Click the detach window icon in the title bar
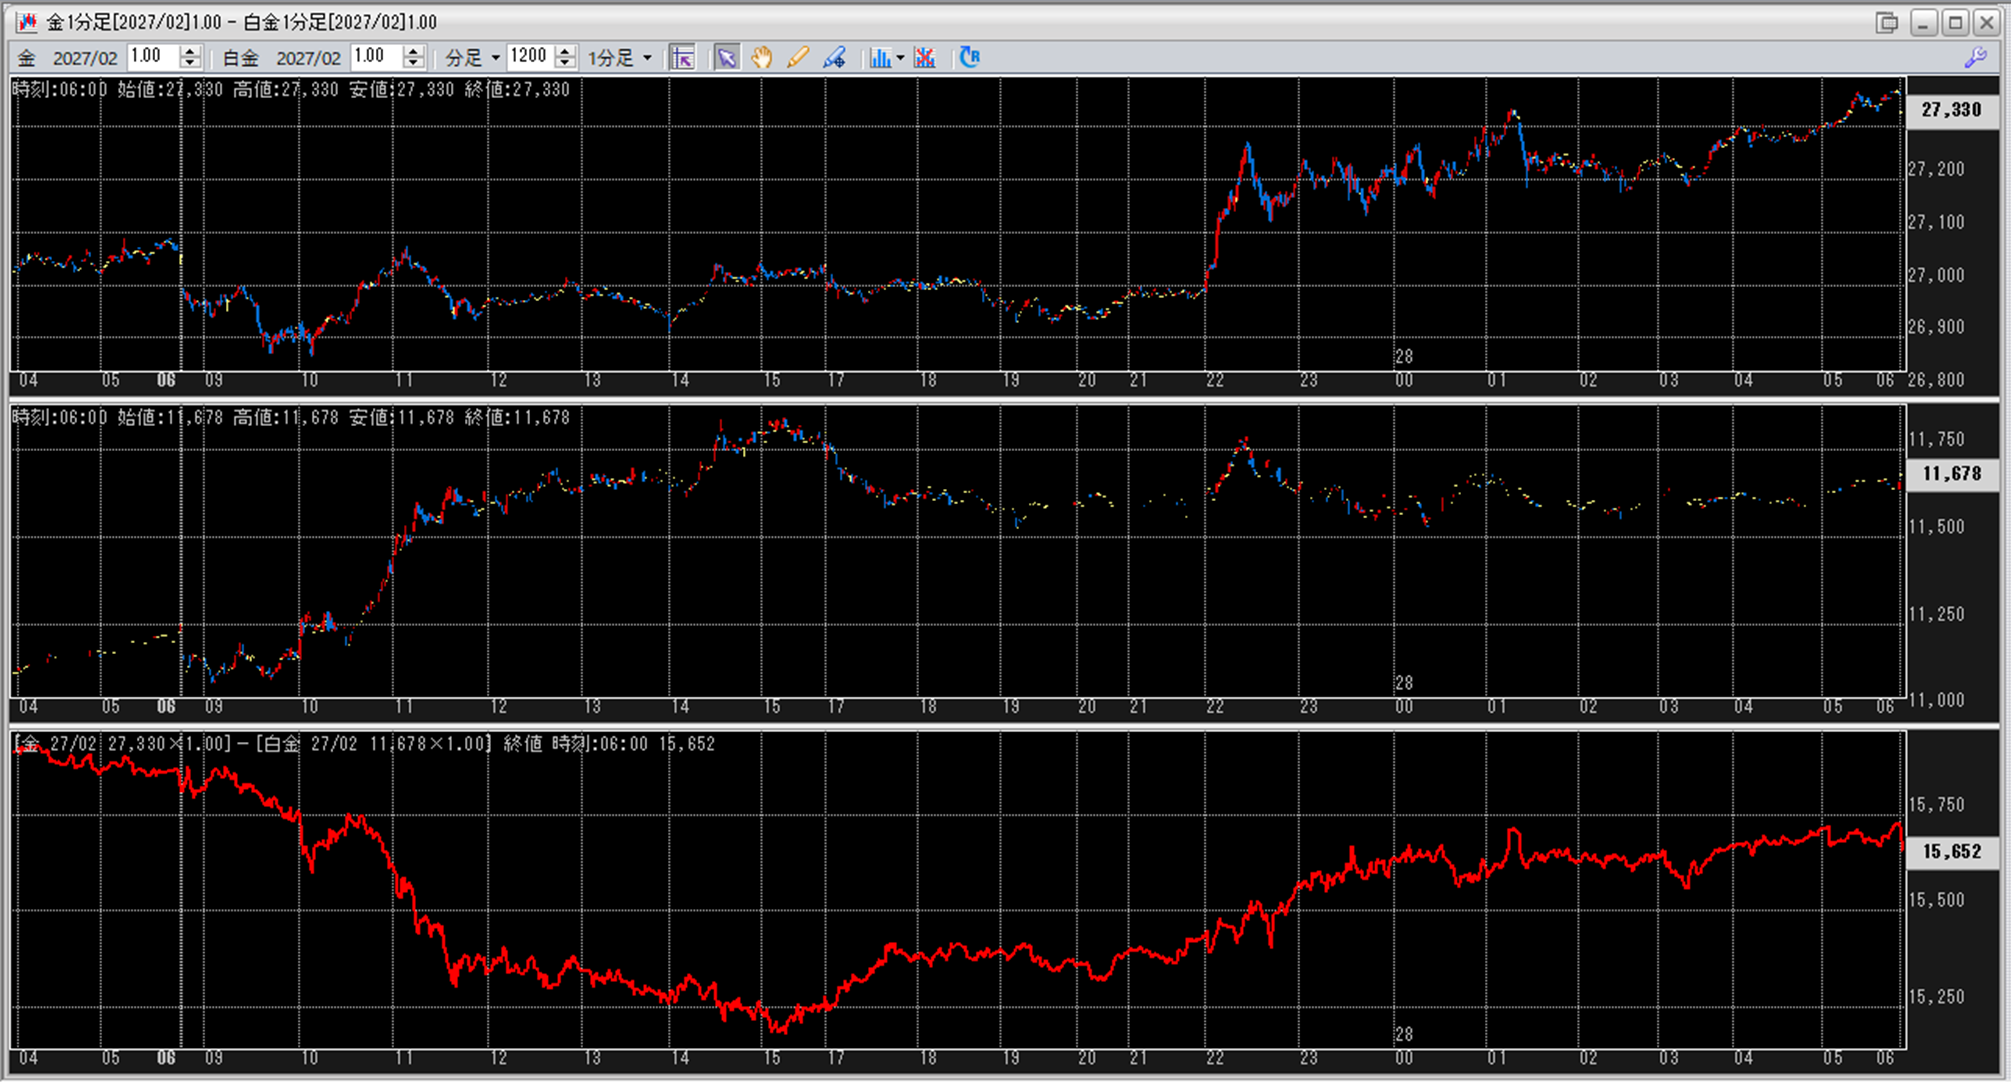Viewport: 2011px width, 1083px height. [1887, 22]
